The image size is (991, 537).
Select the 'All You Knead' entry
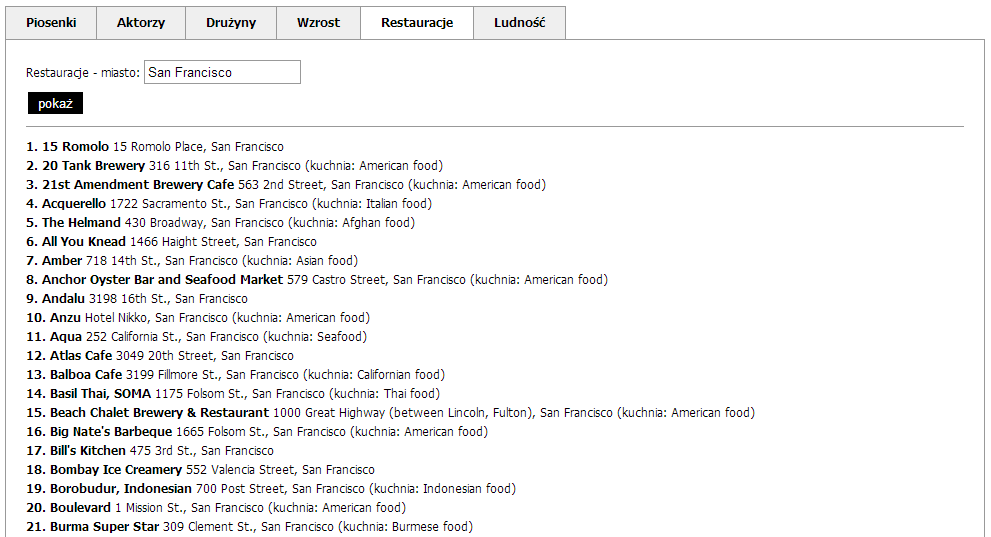click(171, 241)
